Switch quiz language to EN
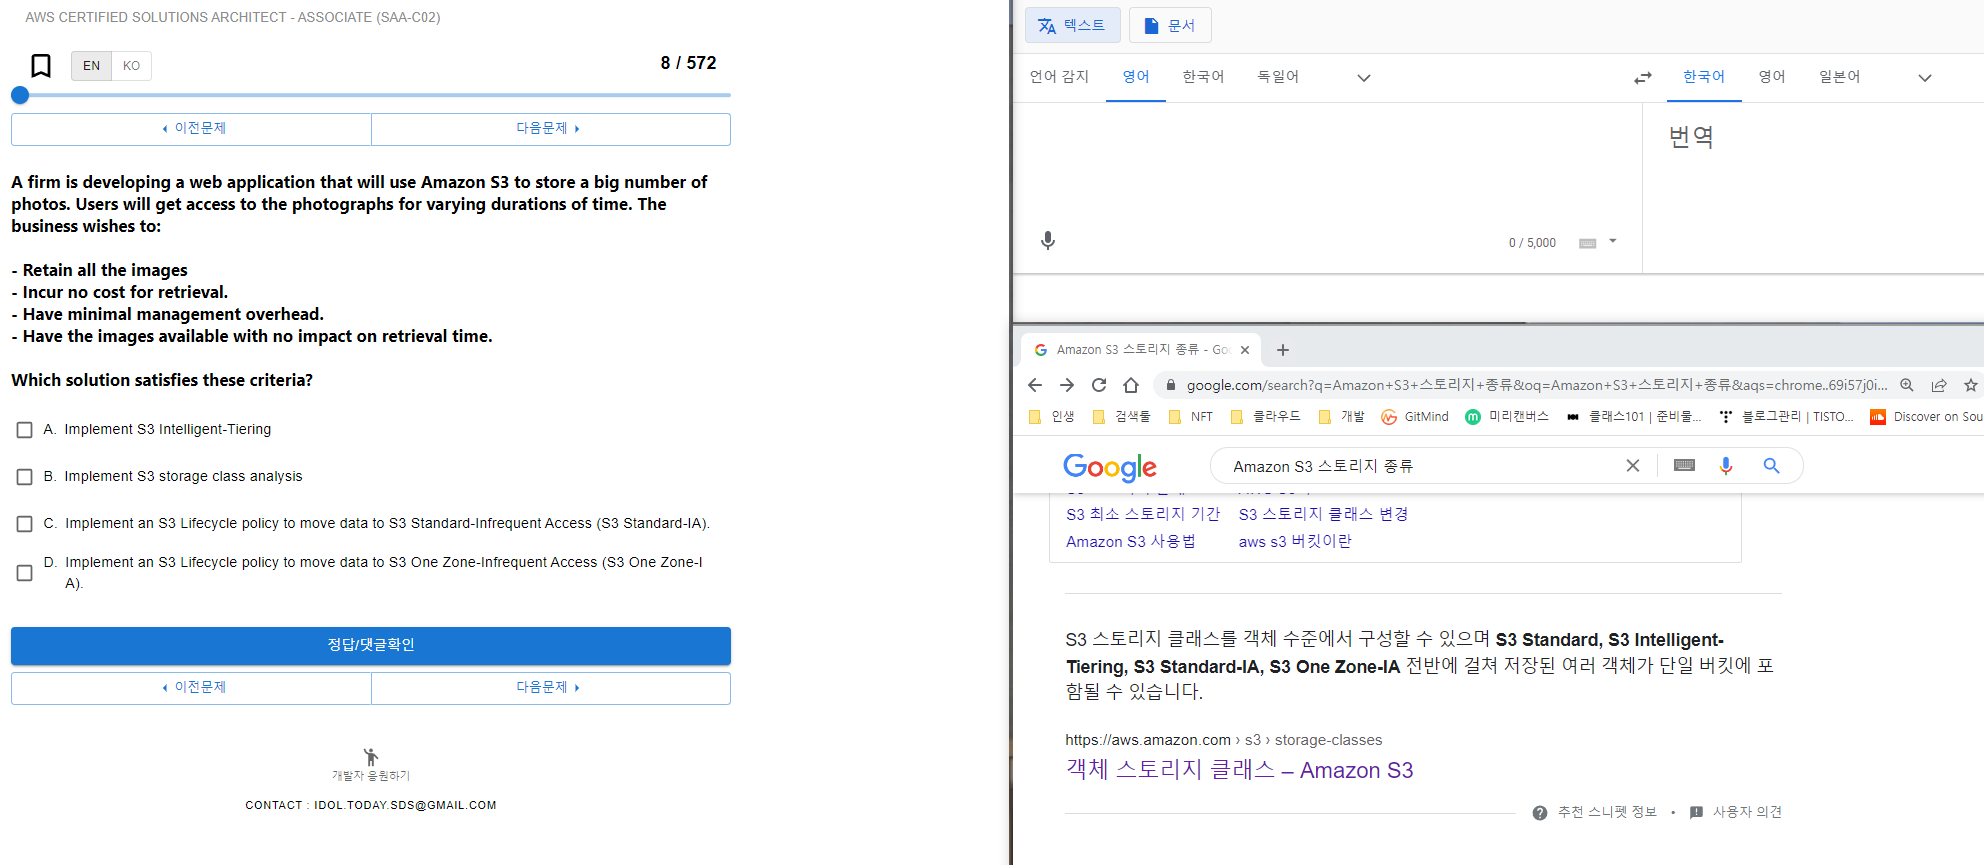The image size is (1984, 865). pyautogui.click(x=91, y=66)
